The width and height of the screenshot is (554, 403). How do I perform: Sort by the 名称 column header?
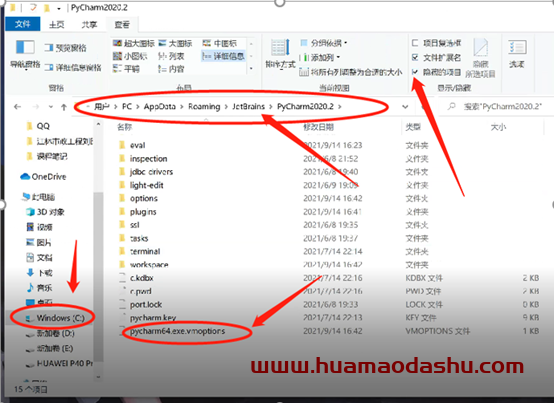[124, 127]
